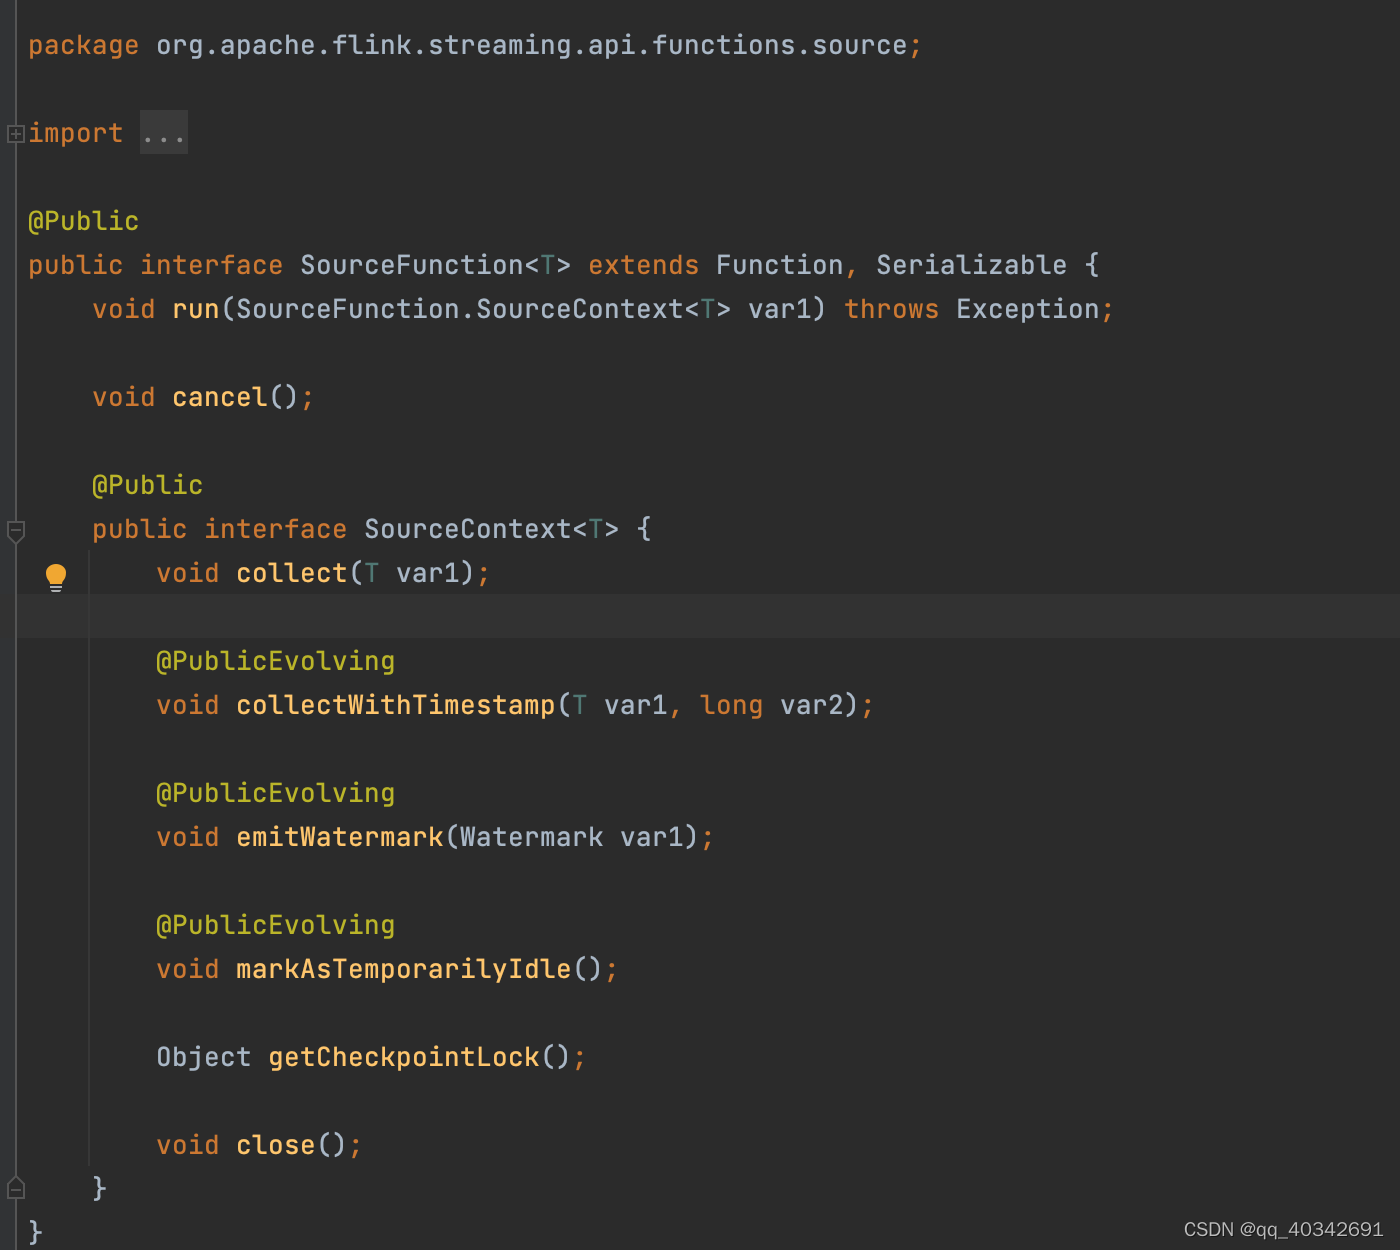The width and height of the screenshot is (1400, 1250).
Task: Click the Watermark parameter type
Action: tap(531, 837)
